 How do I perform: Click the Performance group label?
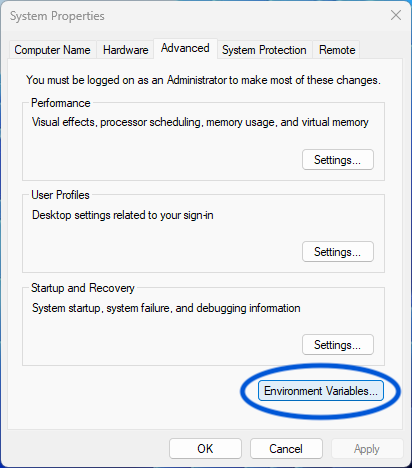pyautogui.click(x=61, y=103)
